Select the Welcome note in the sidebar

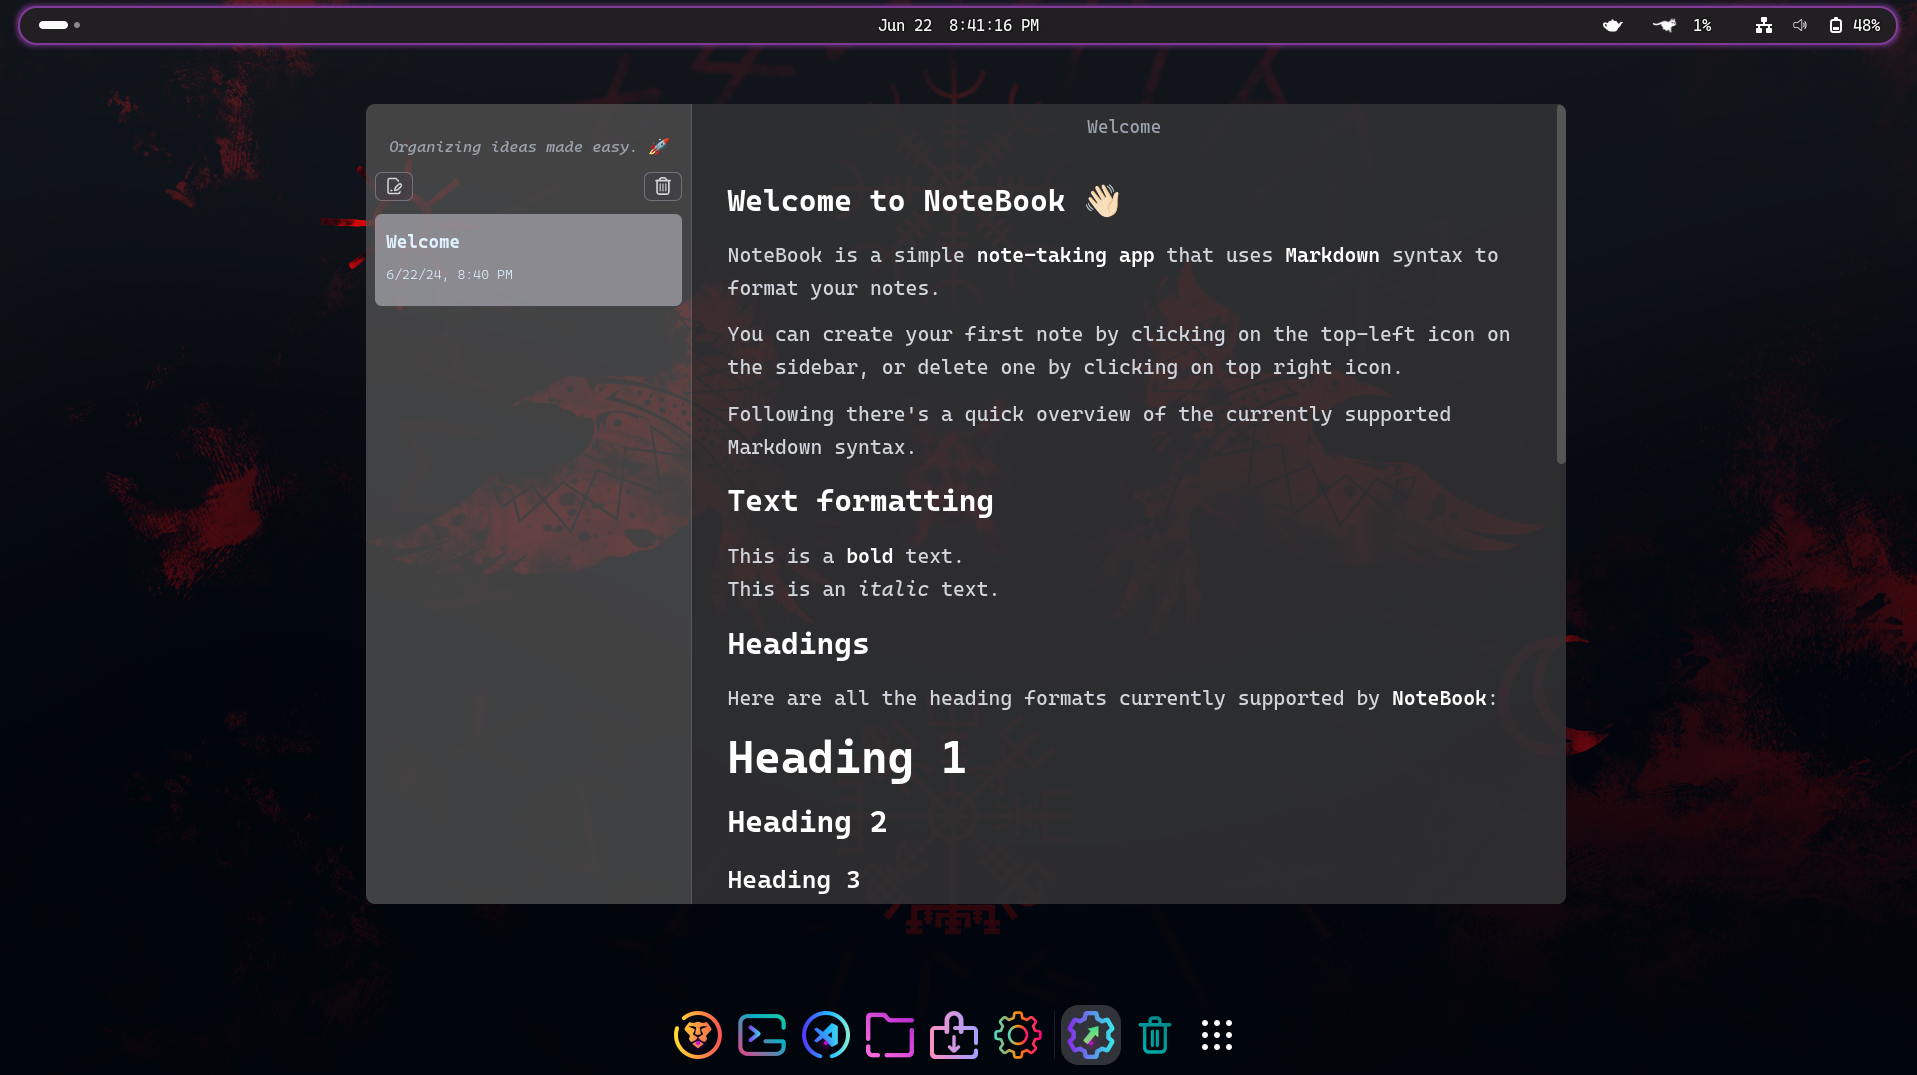tap(528, 260)
